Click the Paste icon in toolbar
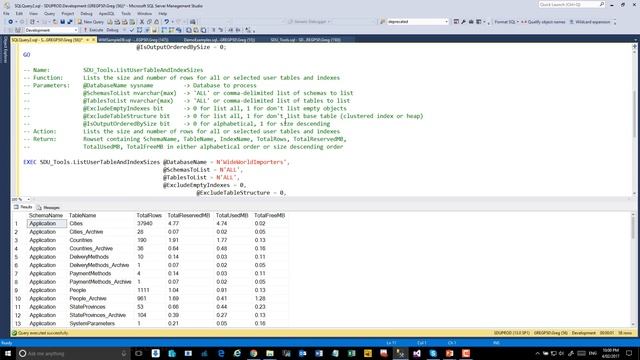Image resolution: width=640 pixels, height=360 pixels. click(156, 22)
